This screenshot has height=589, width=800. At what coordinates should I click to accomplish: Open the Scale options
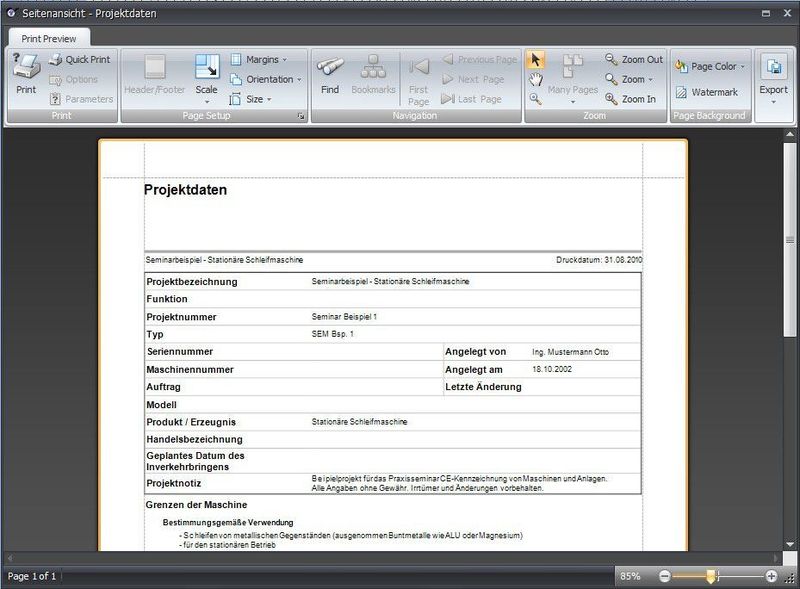(207, 79)
